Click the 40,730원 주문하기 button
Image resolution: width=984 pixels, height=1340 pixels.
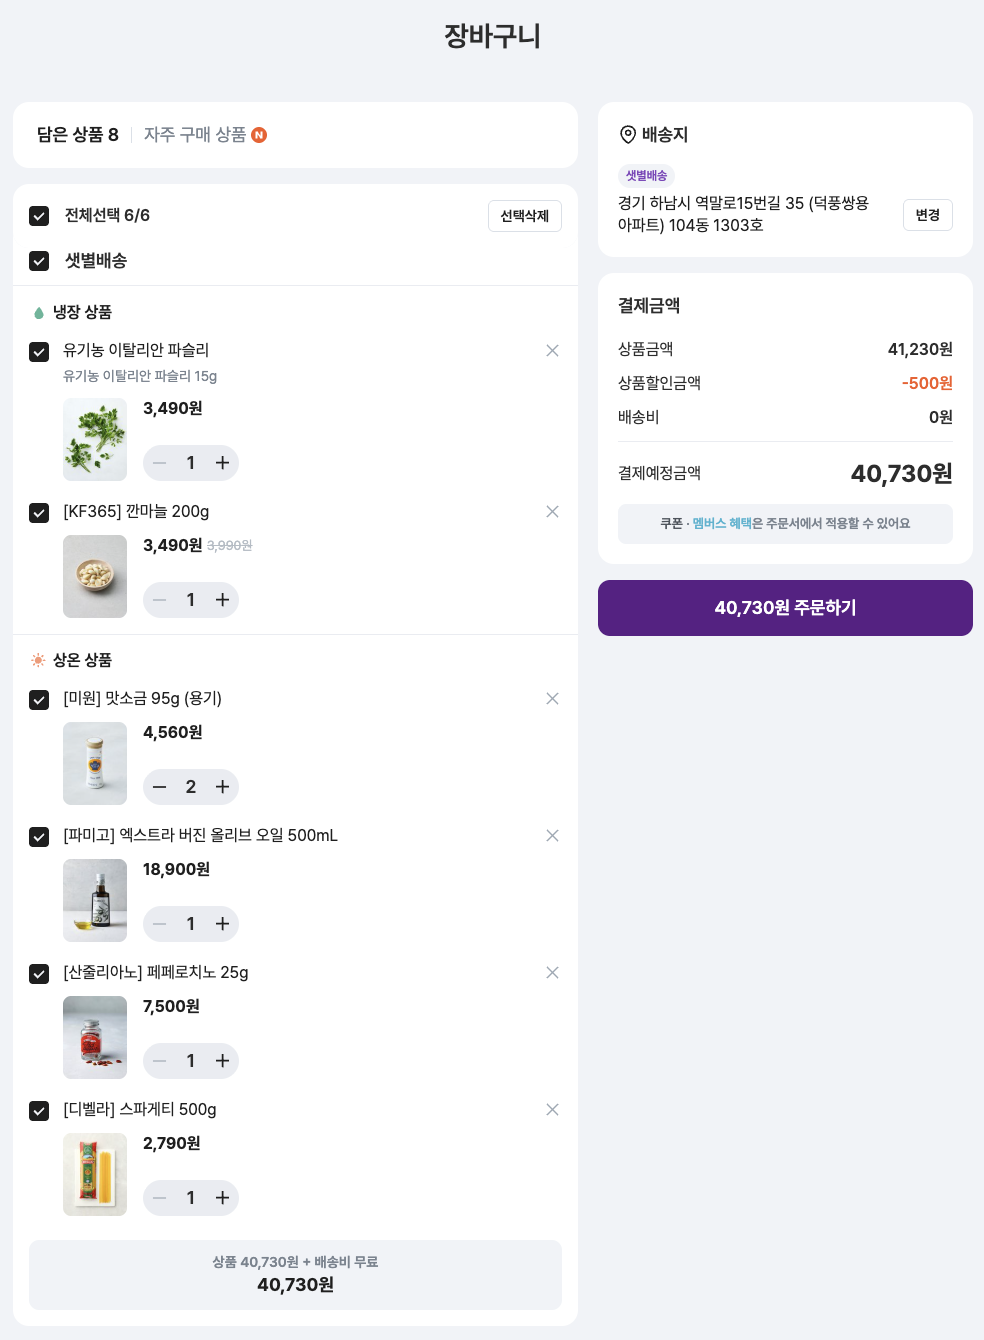[785, 608]
